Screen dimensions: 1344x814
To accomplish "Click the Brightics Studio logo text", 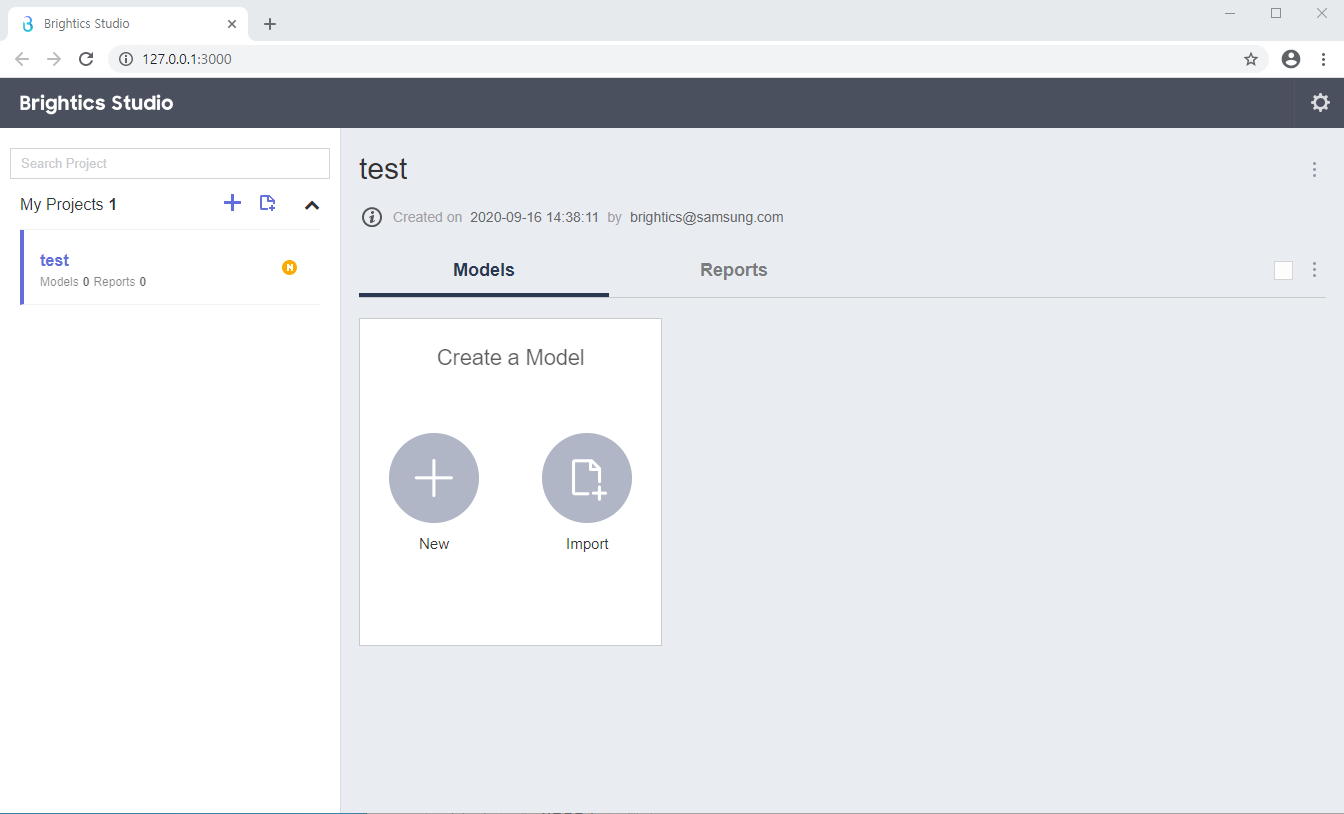I will coord(96,103).
